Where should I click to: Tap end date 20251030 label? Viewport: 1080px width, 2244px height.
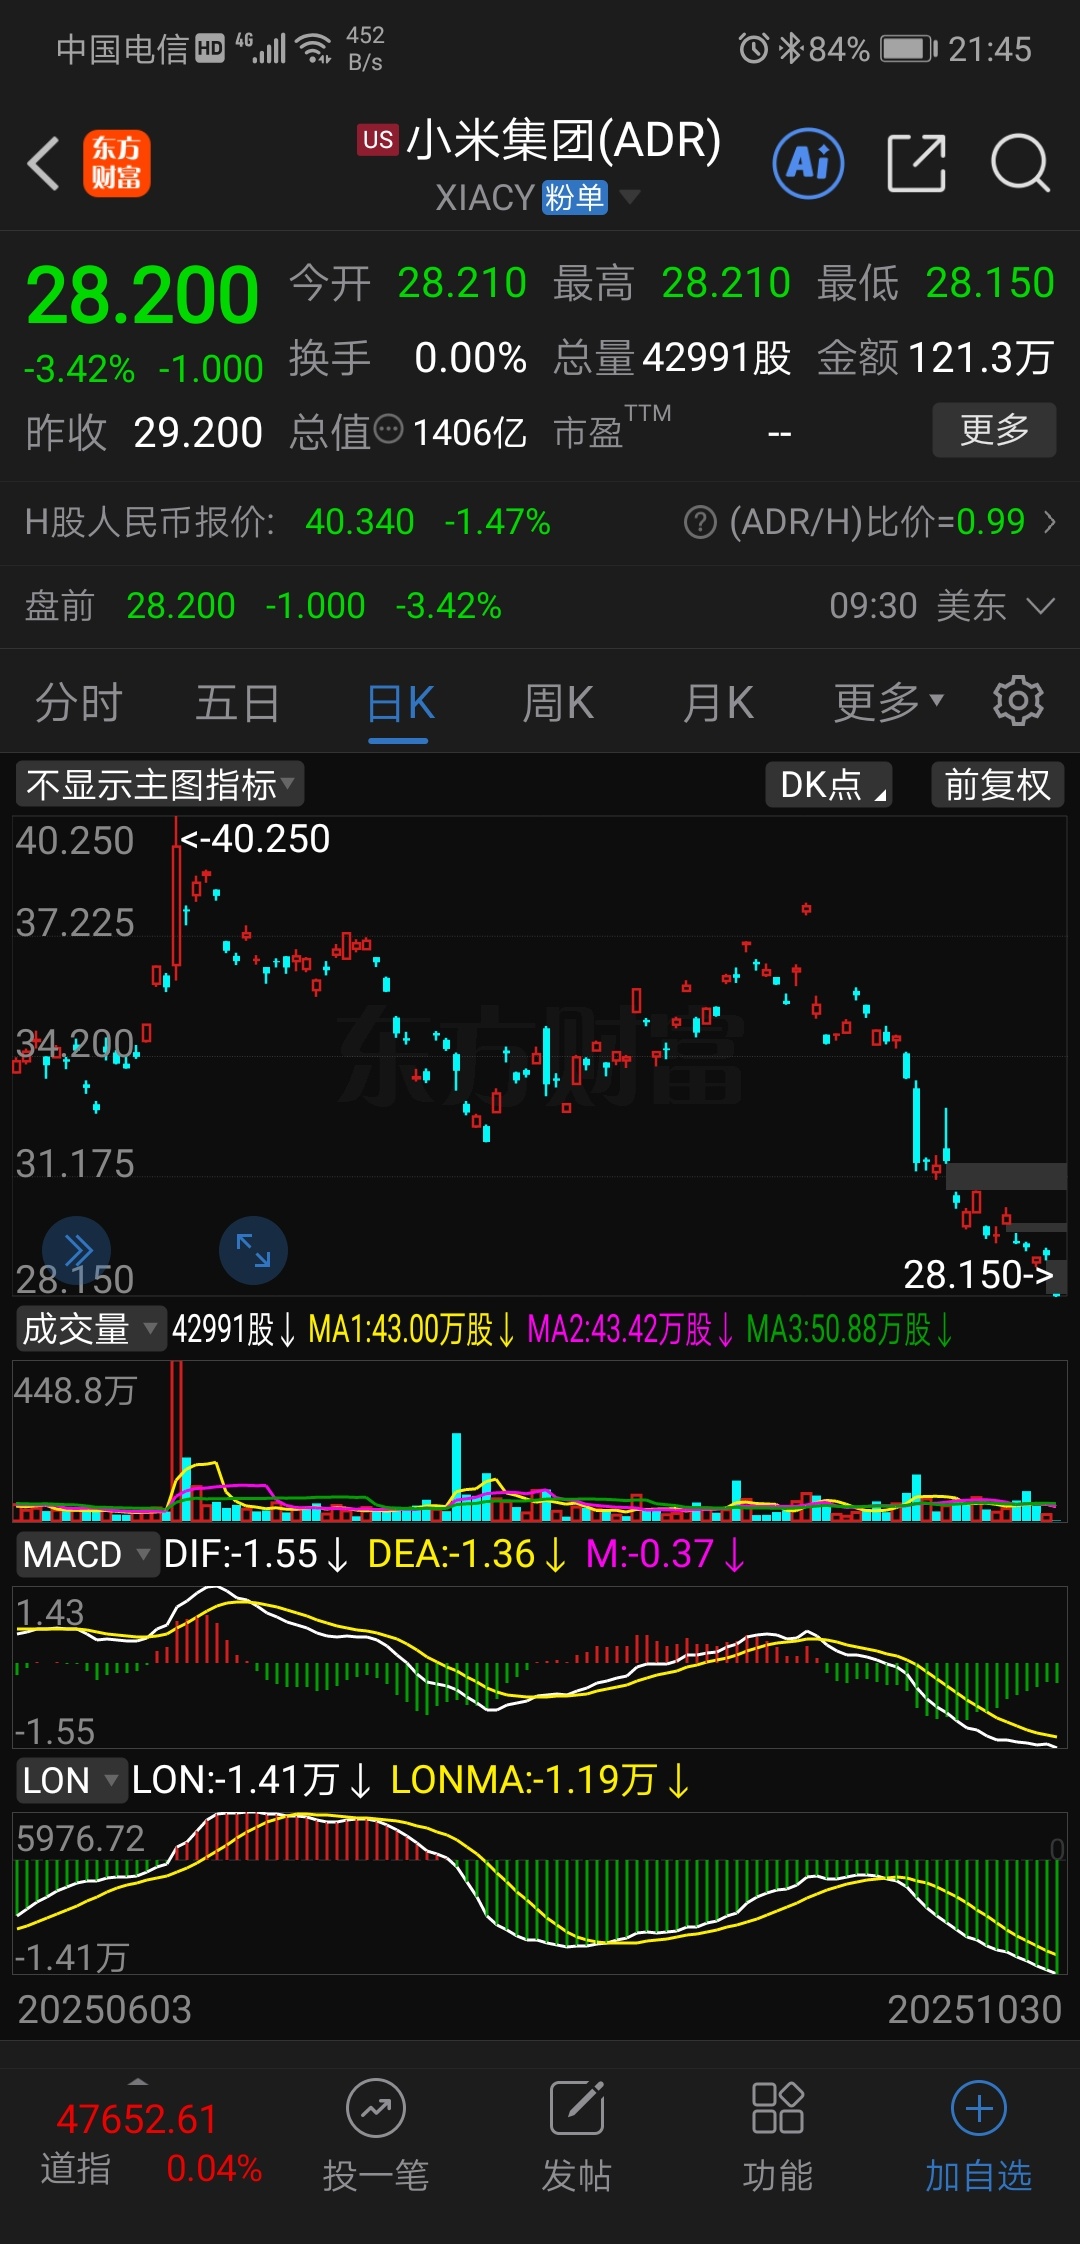tap(974, 2010)
